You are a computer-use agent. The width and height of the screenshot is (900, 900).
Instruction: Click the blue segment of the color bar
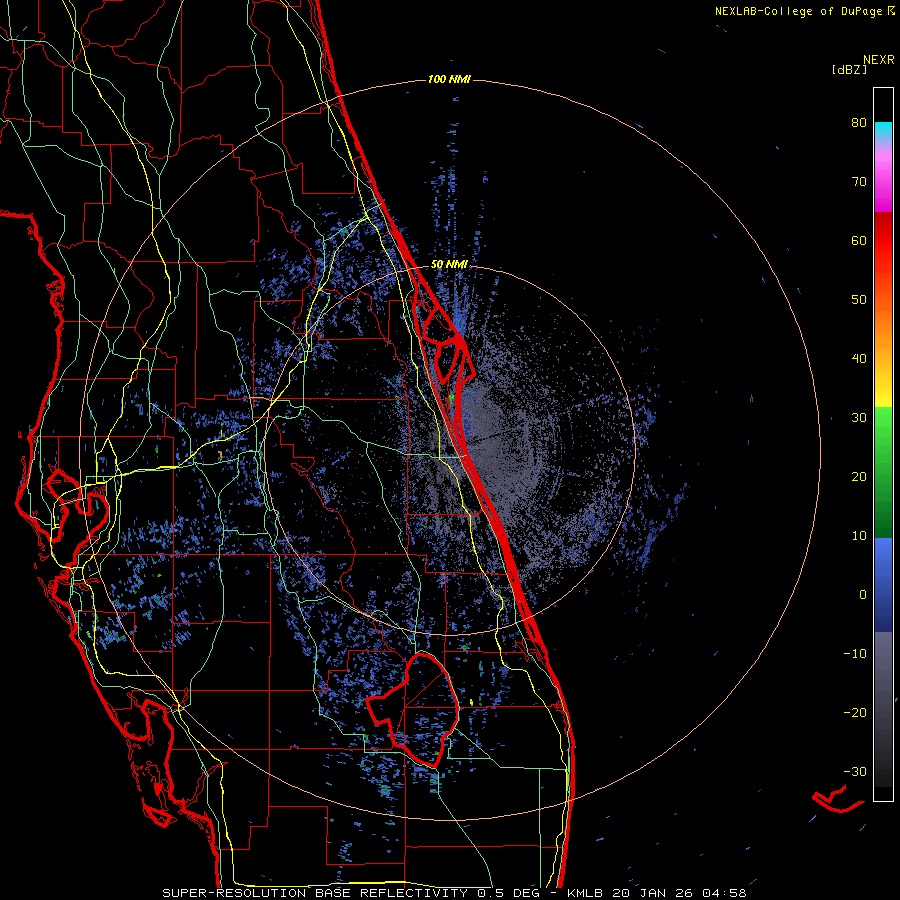[x=883, y=585]
